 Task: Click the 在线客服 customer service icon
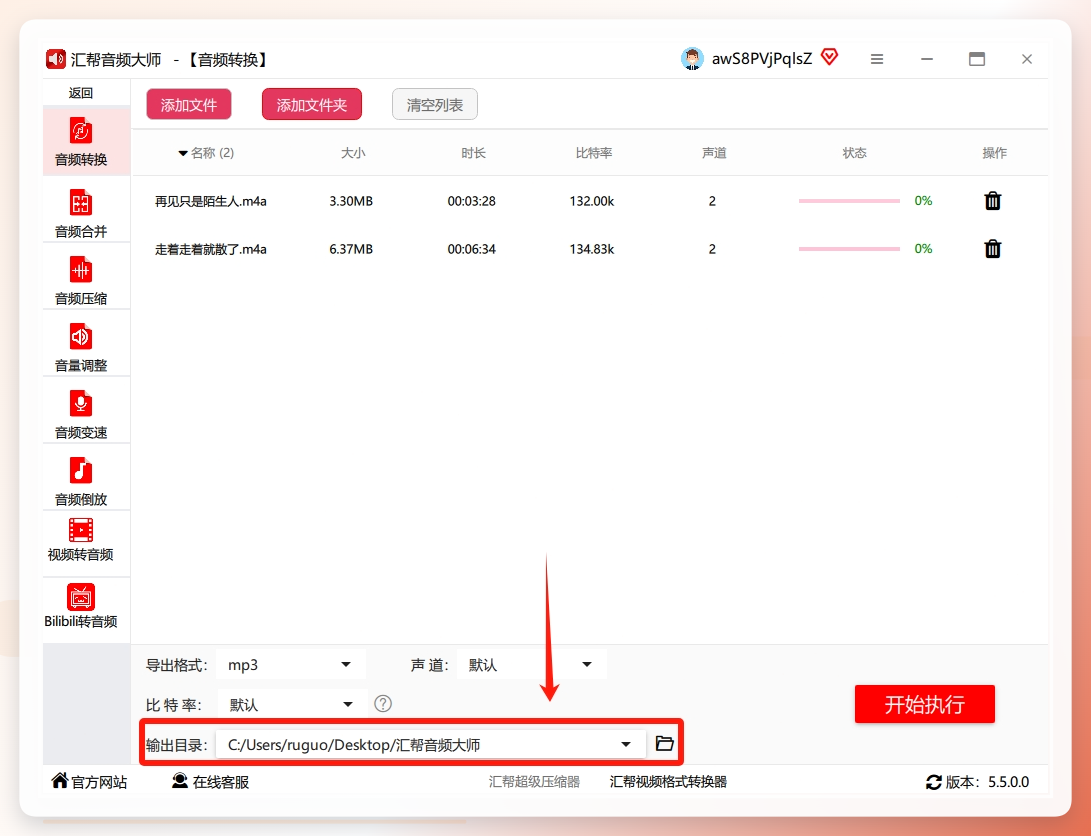coord(180,781)
